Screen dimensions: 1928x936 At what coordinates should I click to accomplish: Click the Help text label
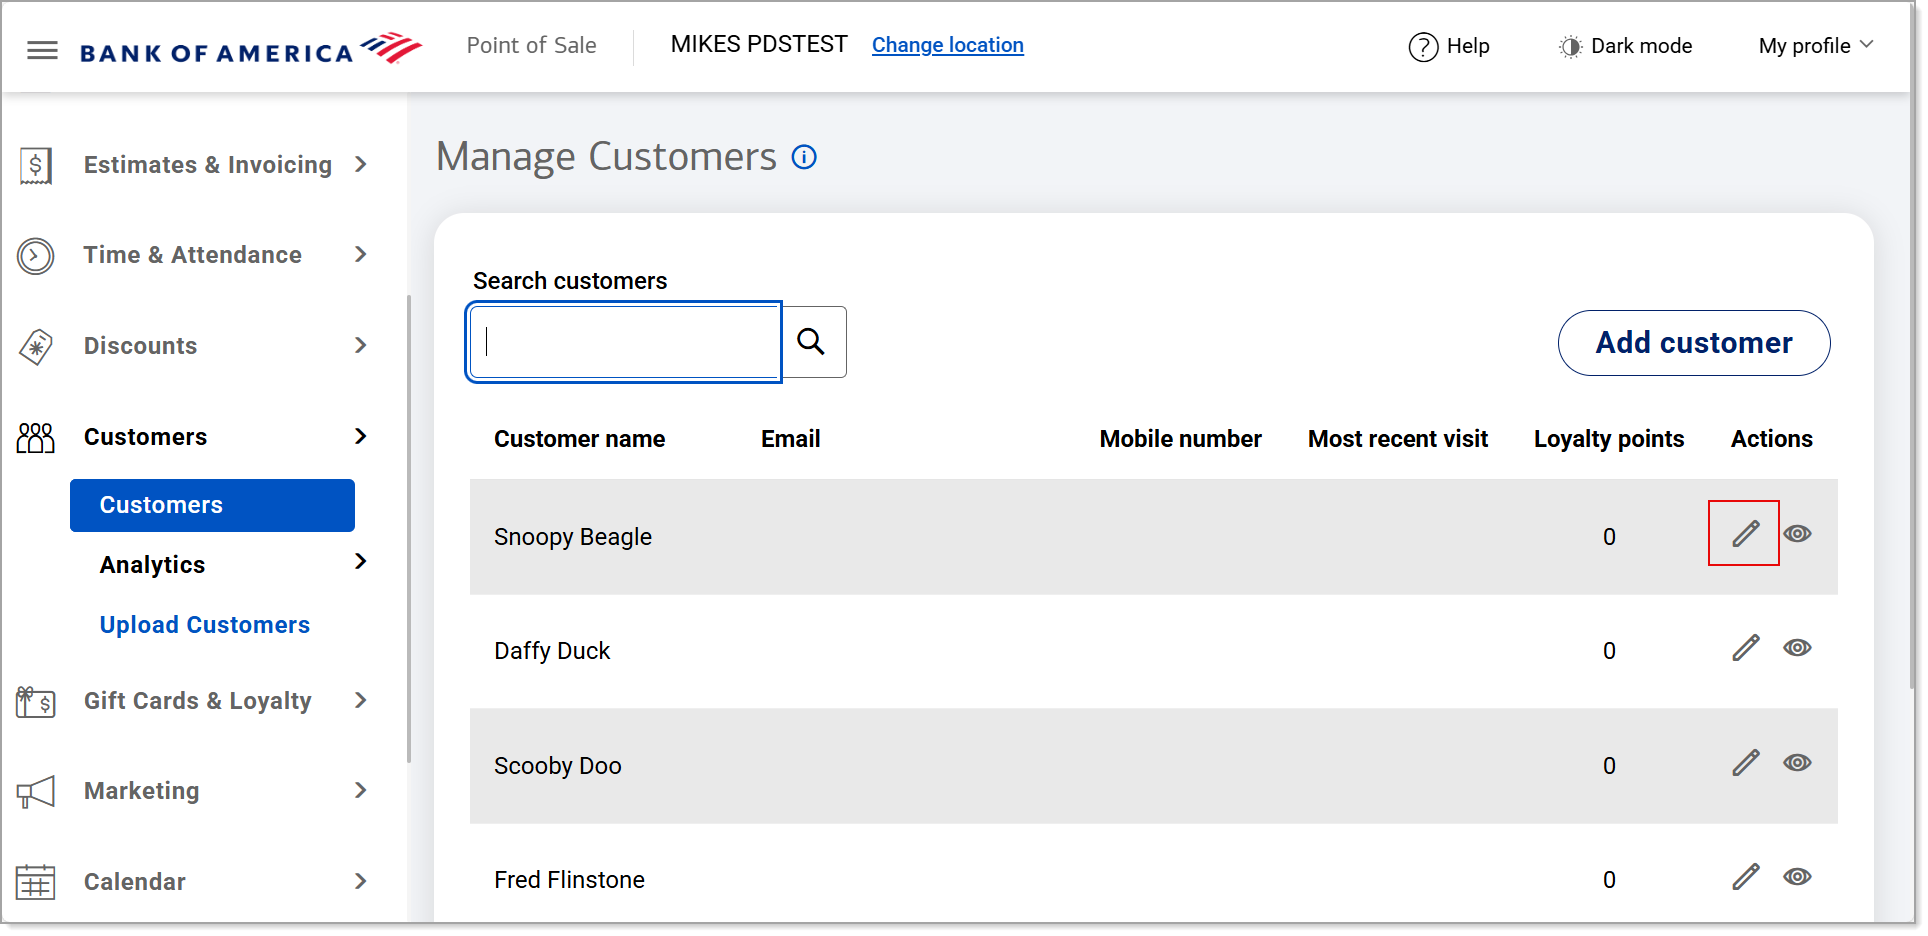1468,46
